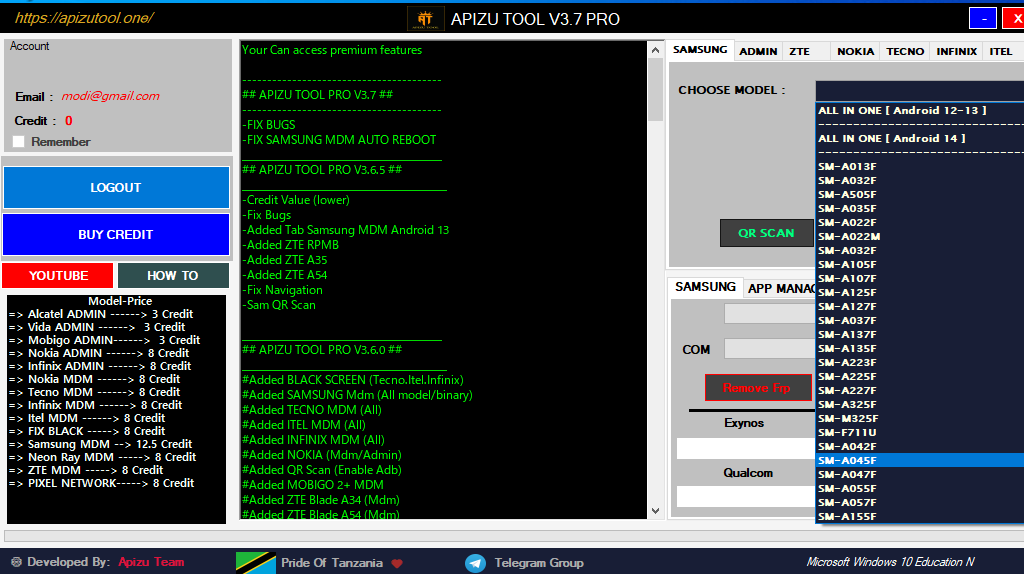Toggle the Remember checkbox
The width and height of the screenshot is (1024, 574).
[x=18, y=142]
